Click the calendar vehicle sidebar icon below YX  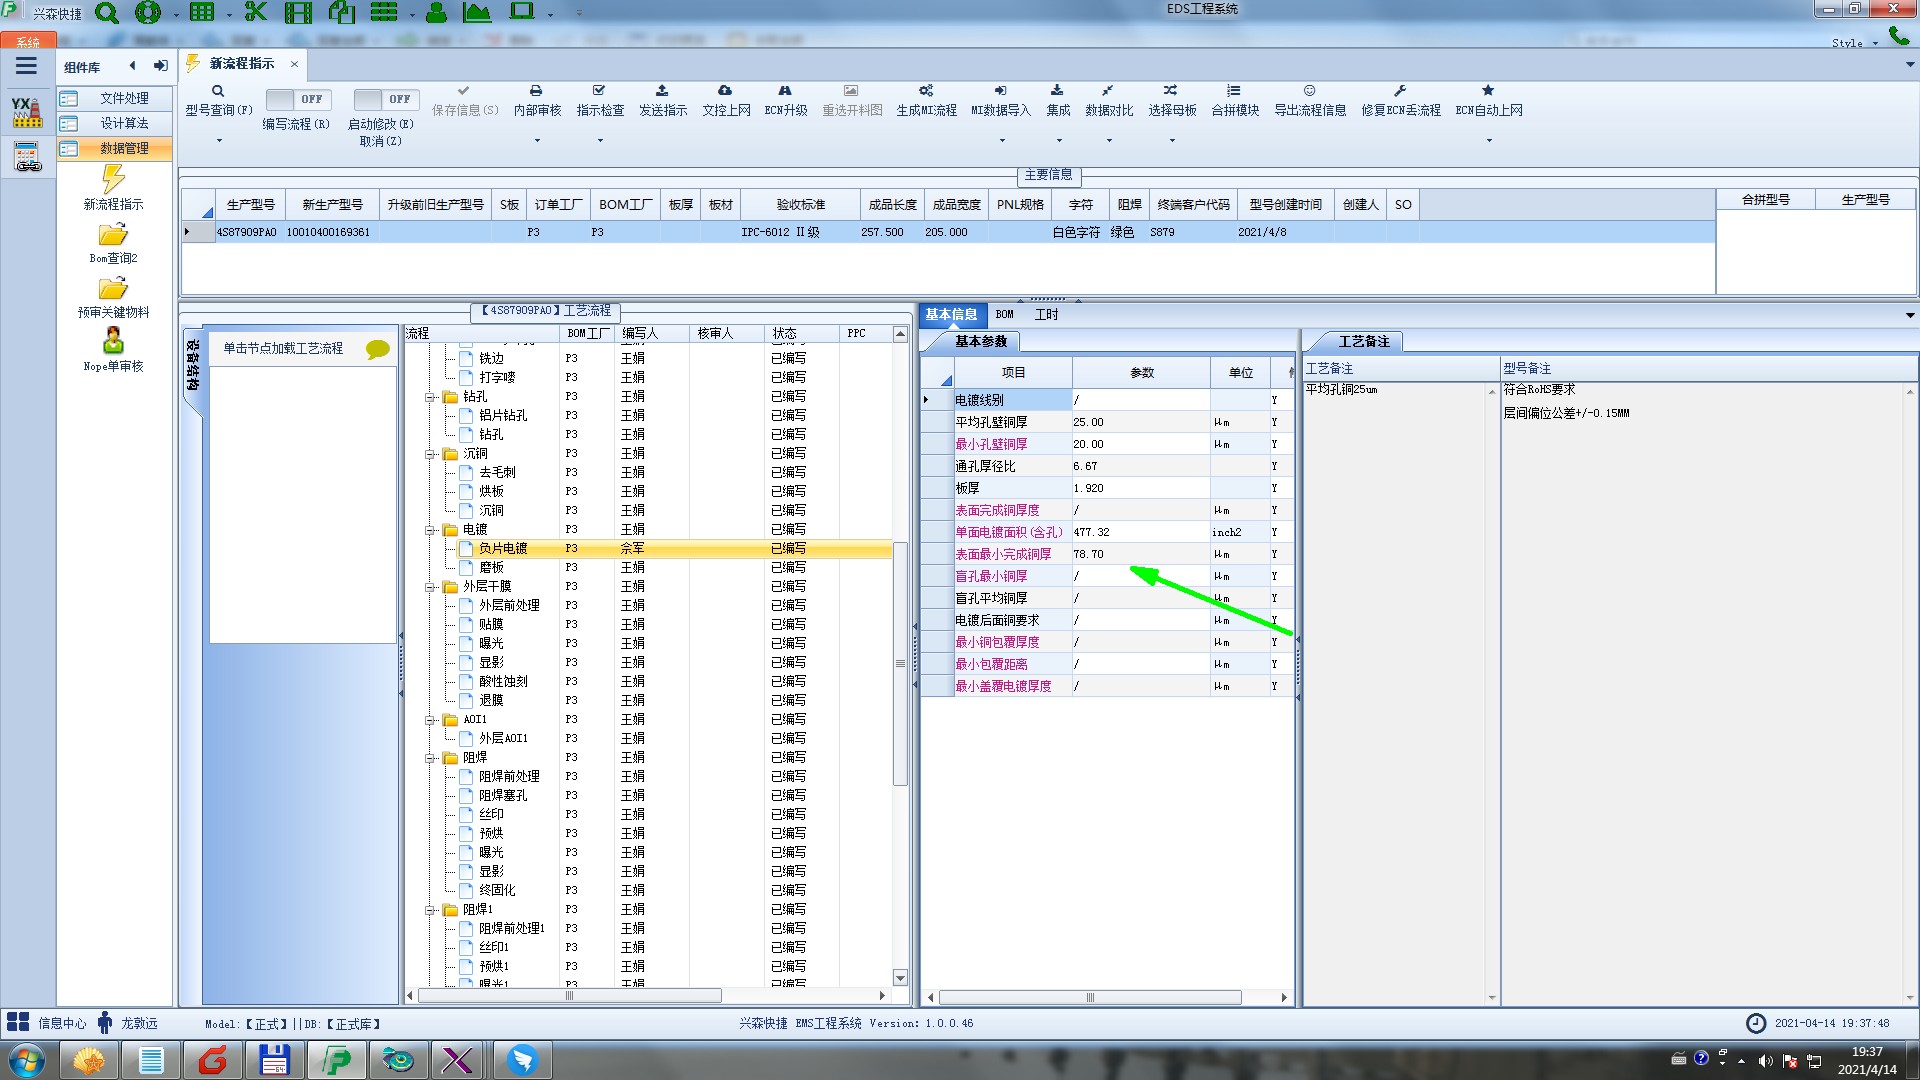click(27, 157)
